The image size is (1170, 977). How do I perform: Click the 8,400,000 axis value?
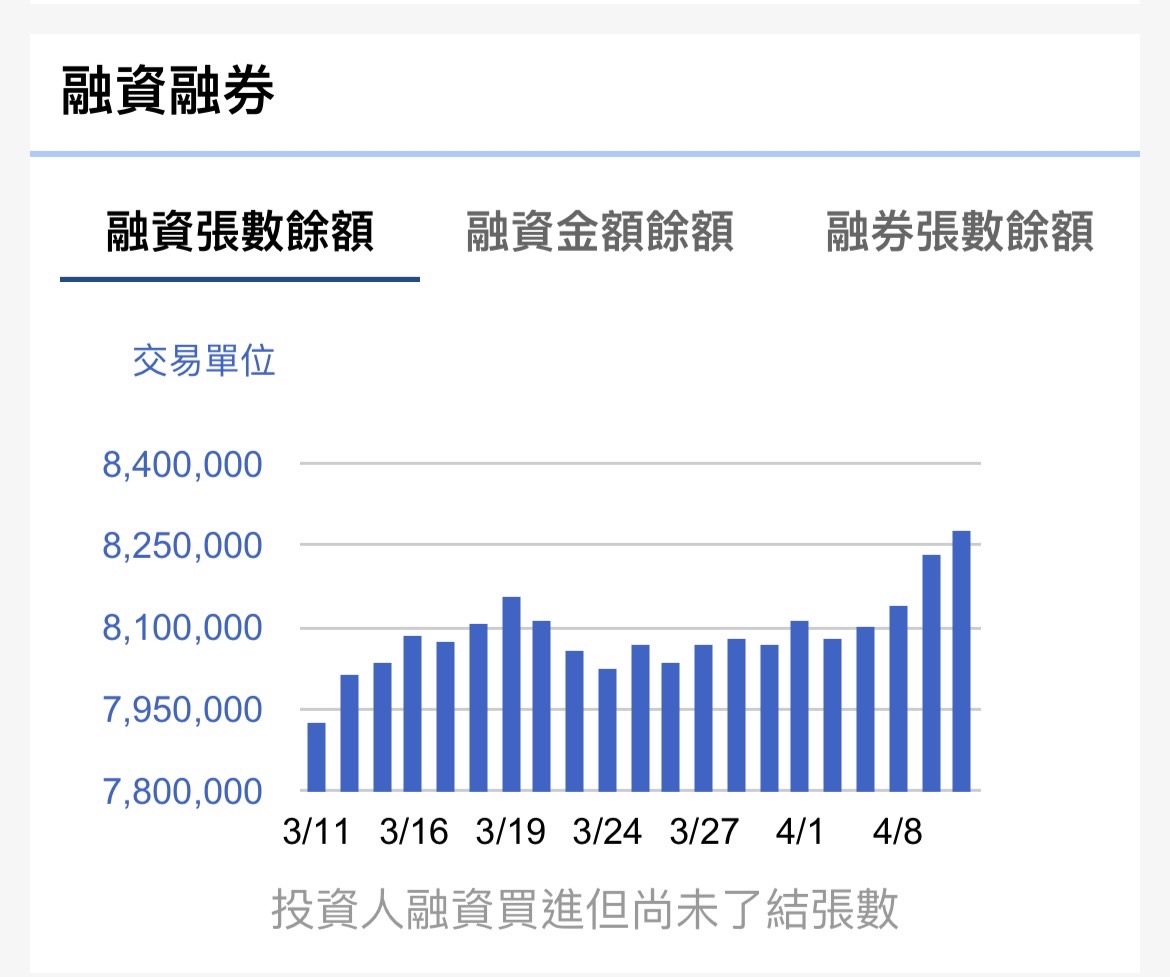point(183,464)
